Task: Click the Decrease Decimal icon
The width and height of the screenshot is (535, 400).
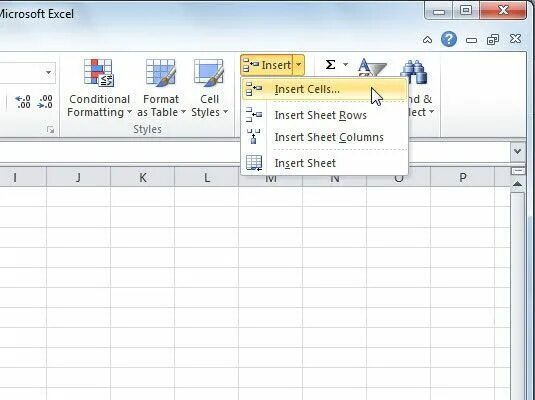Action: (45, 102)
